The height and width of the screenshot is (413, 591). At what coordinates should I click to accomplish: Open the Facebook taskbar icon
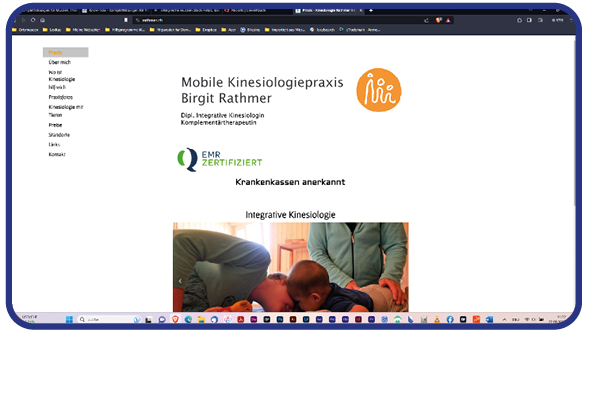[450, 320]
